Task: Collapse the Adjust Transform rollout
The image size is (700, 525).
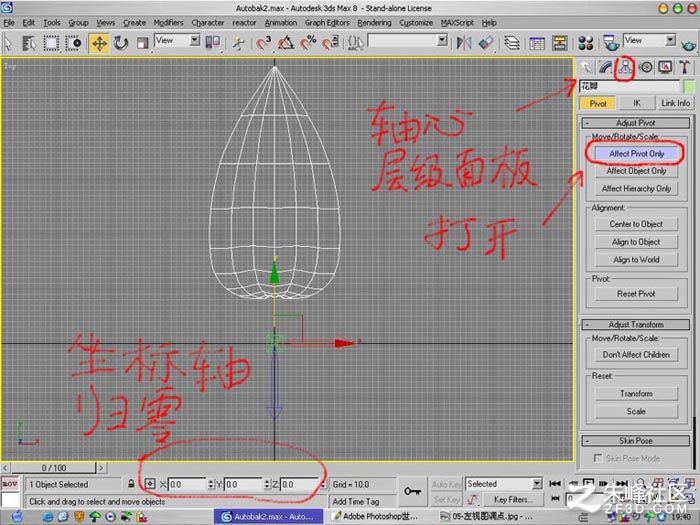Action: tap(636, 325)
